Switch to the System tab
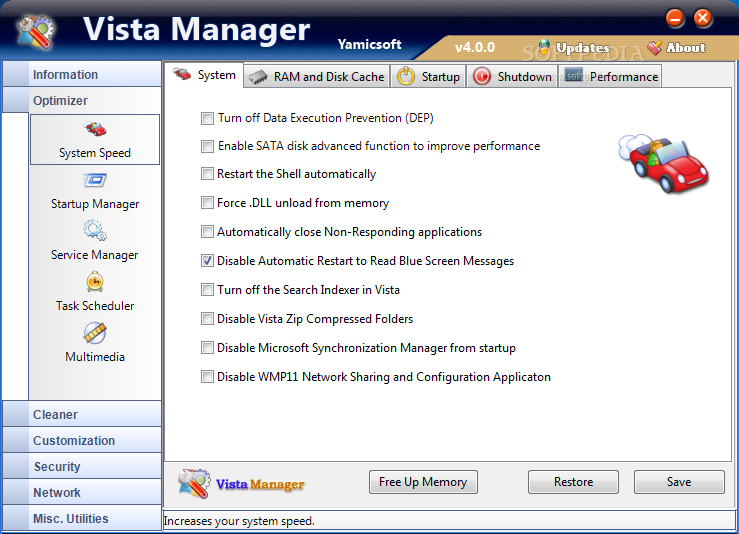Screen dimensions: 739x534 204,75
